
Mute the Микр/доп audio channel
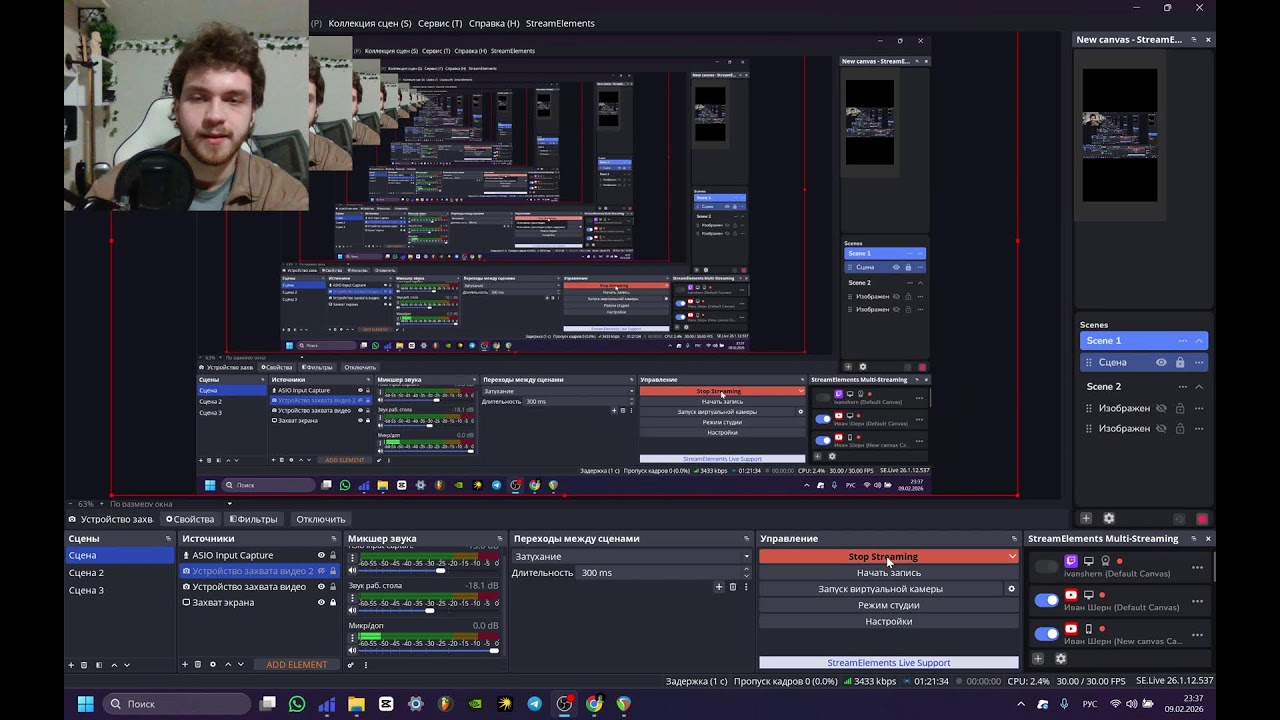pos(352,650)
